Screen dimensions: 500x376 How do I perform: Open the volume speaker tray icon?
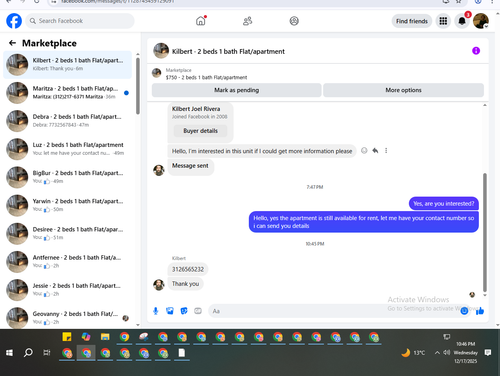coord(447,352)
